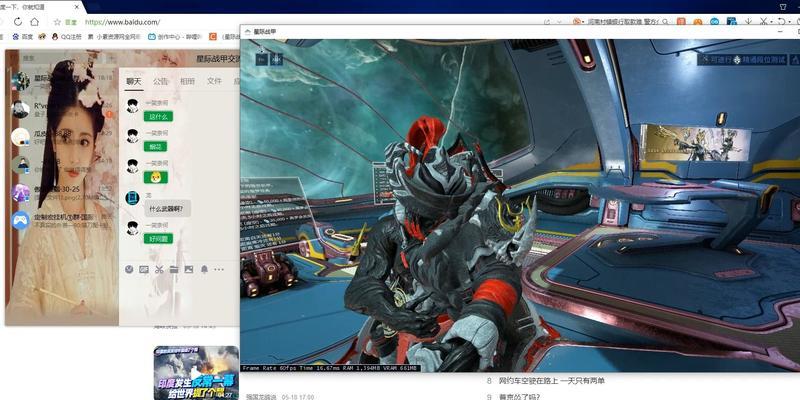
Task: Click the folder send-file icon in chat
Action: coord(174,269)
